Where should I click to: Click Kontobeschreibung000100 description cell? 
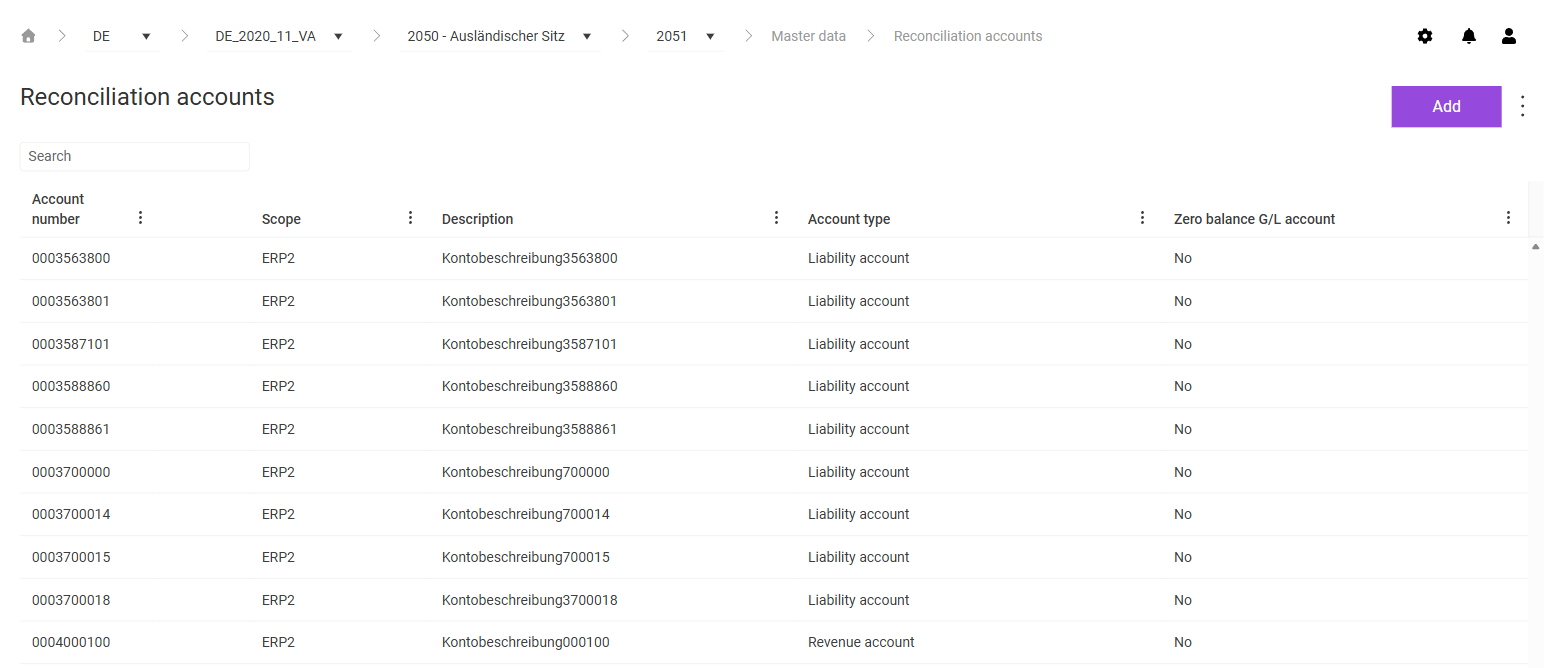(526, 642)
